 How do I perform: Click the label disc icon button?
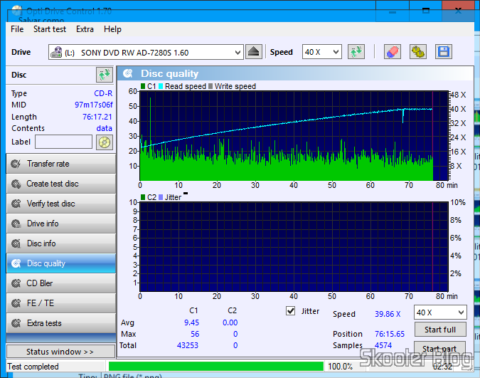[104, 142]
